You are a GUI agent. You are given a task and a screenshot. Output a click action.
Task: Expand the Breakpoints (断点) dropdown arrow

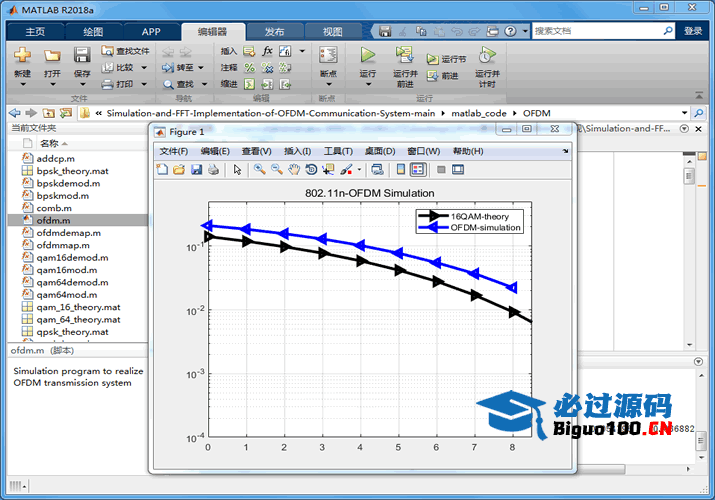(328, 84)
